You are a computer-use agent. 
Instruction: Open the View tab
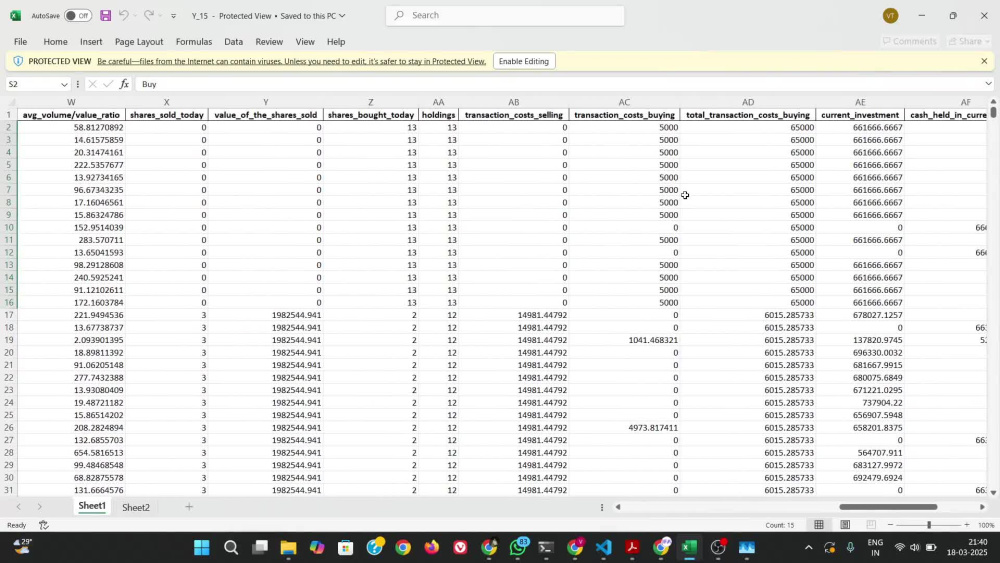[x=305, y=41]
